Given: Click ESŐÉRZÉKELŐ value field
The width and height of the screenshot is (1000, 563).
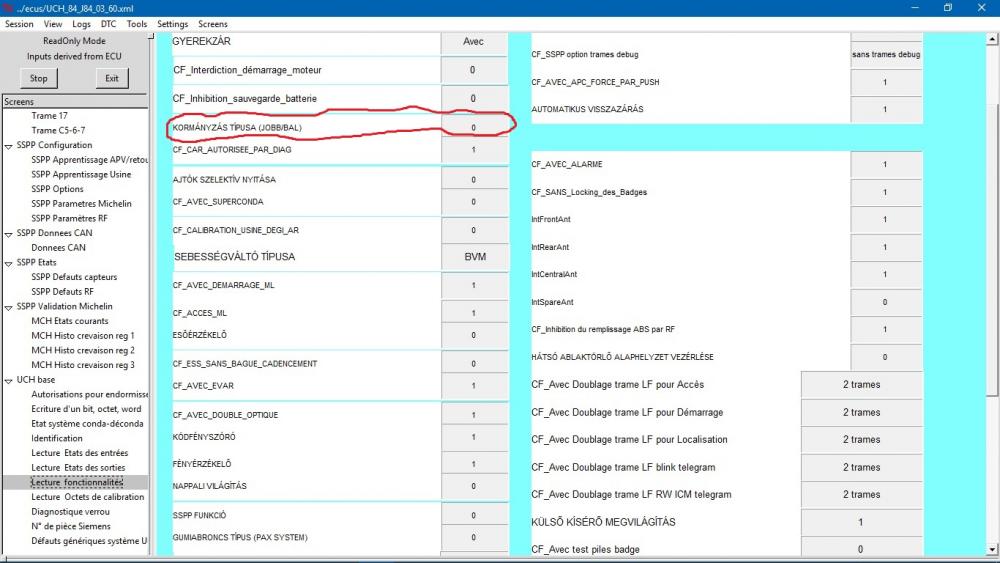Looking at the screenshot, I should tap(474, 335).
